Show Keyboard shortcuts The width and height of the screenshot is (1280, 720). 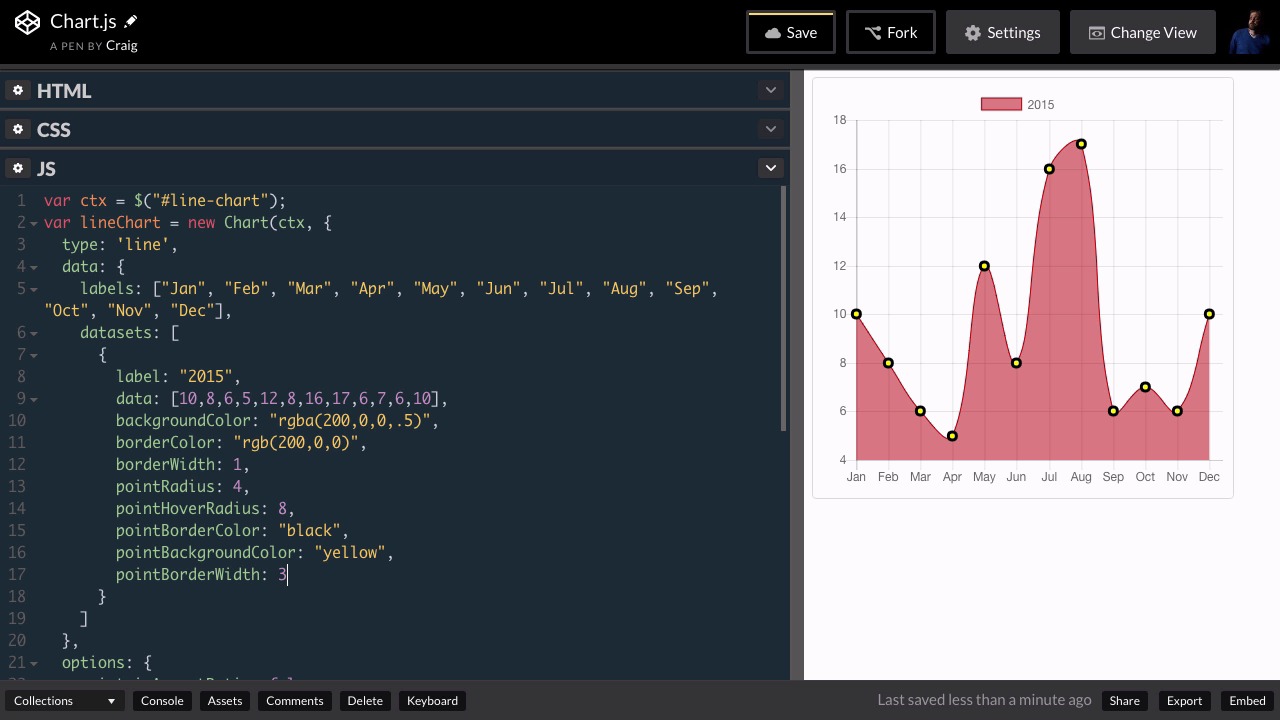point(433,701)
